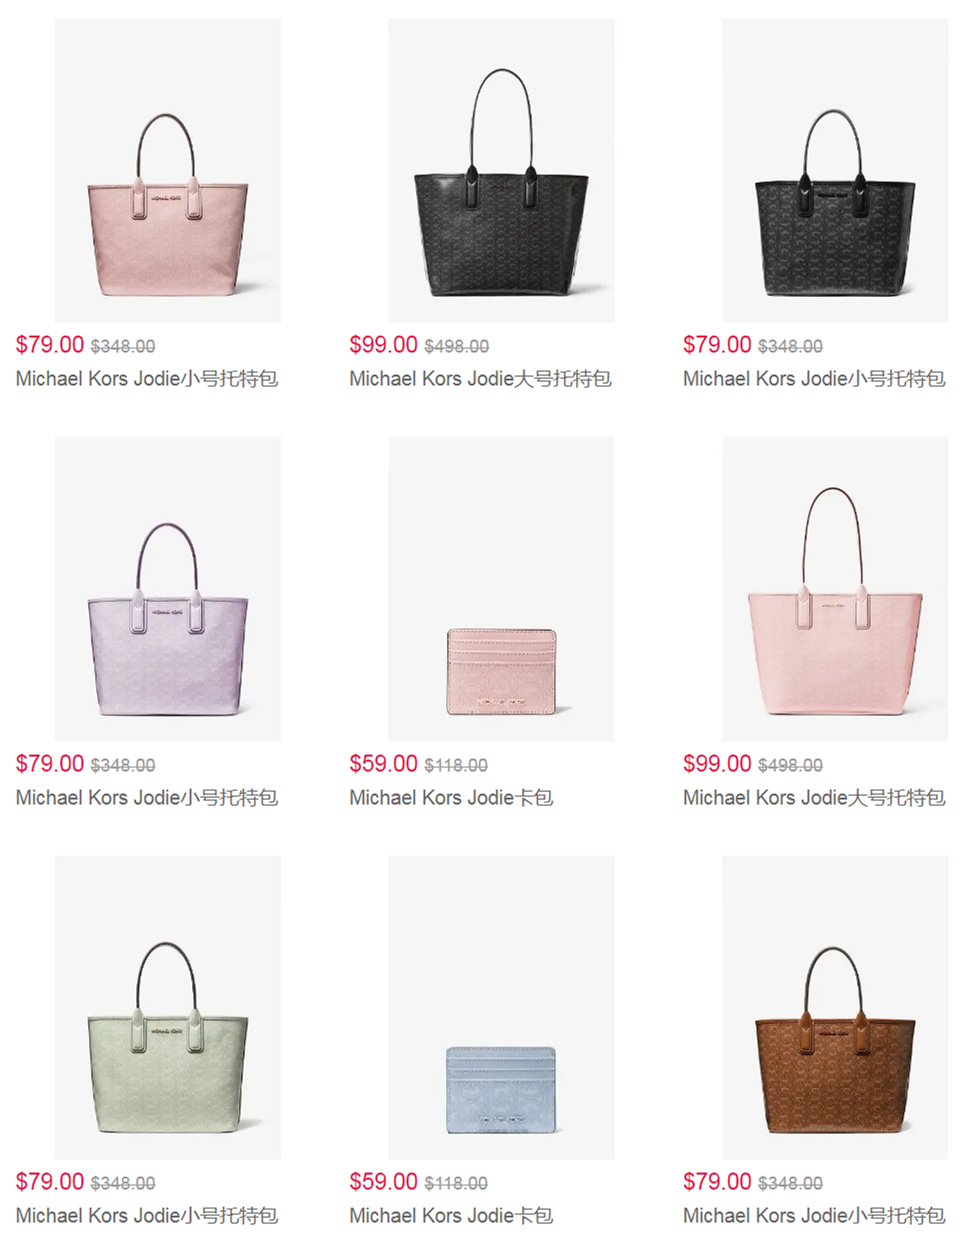This screenshot has height=1246, width=971.
Task: Open the sage green small tote image
Action: (x=168, y=1007)
